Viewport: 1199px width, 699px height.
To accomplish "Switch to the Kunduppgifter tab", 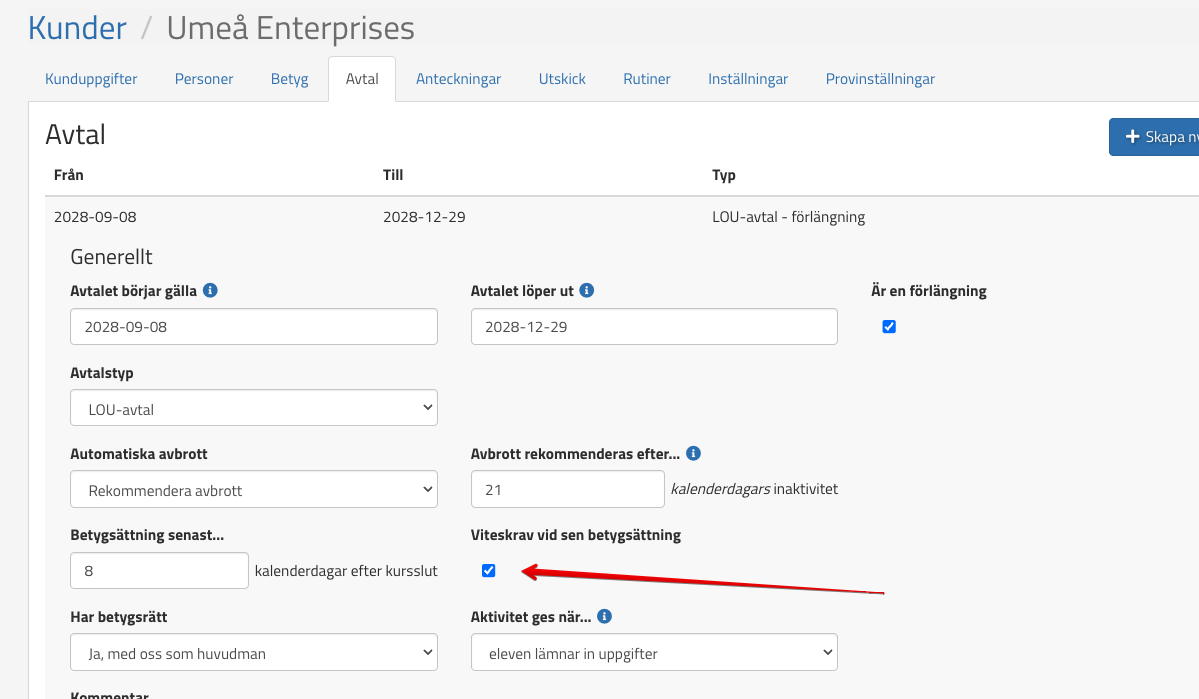I will [x=91, y=79].
